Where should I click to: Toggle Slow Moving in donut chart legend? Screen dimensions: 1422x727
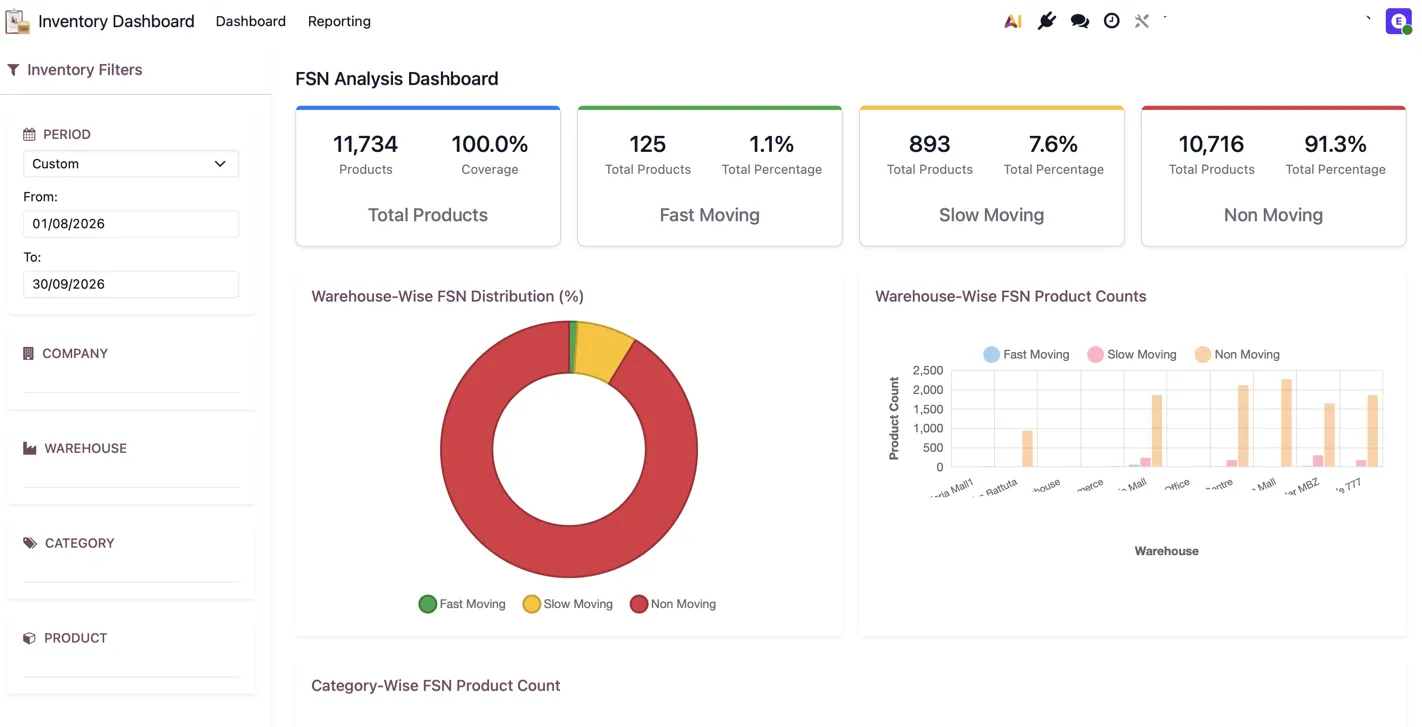pyautogui.click(x=567, y=604)
